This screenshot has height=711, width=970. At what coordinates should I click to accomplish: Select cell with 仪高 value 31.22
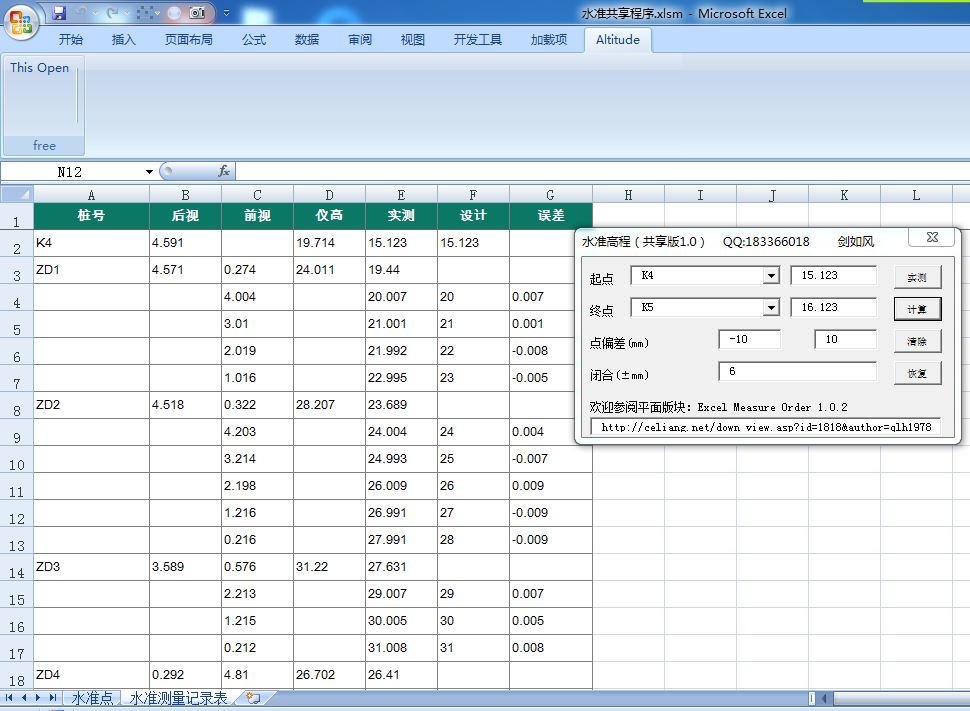(x=329, y=567)
